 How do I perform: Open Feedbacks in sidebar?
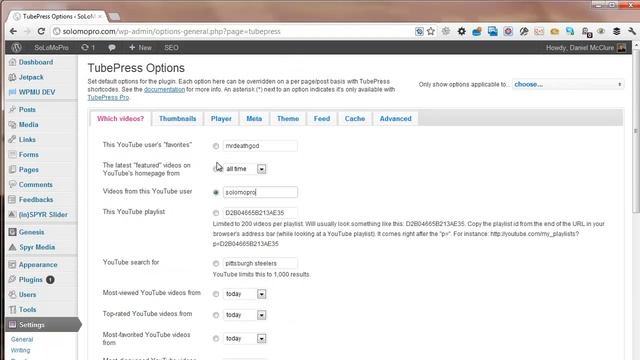coord(36,200)
